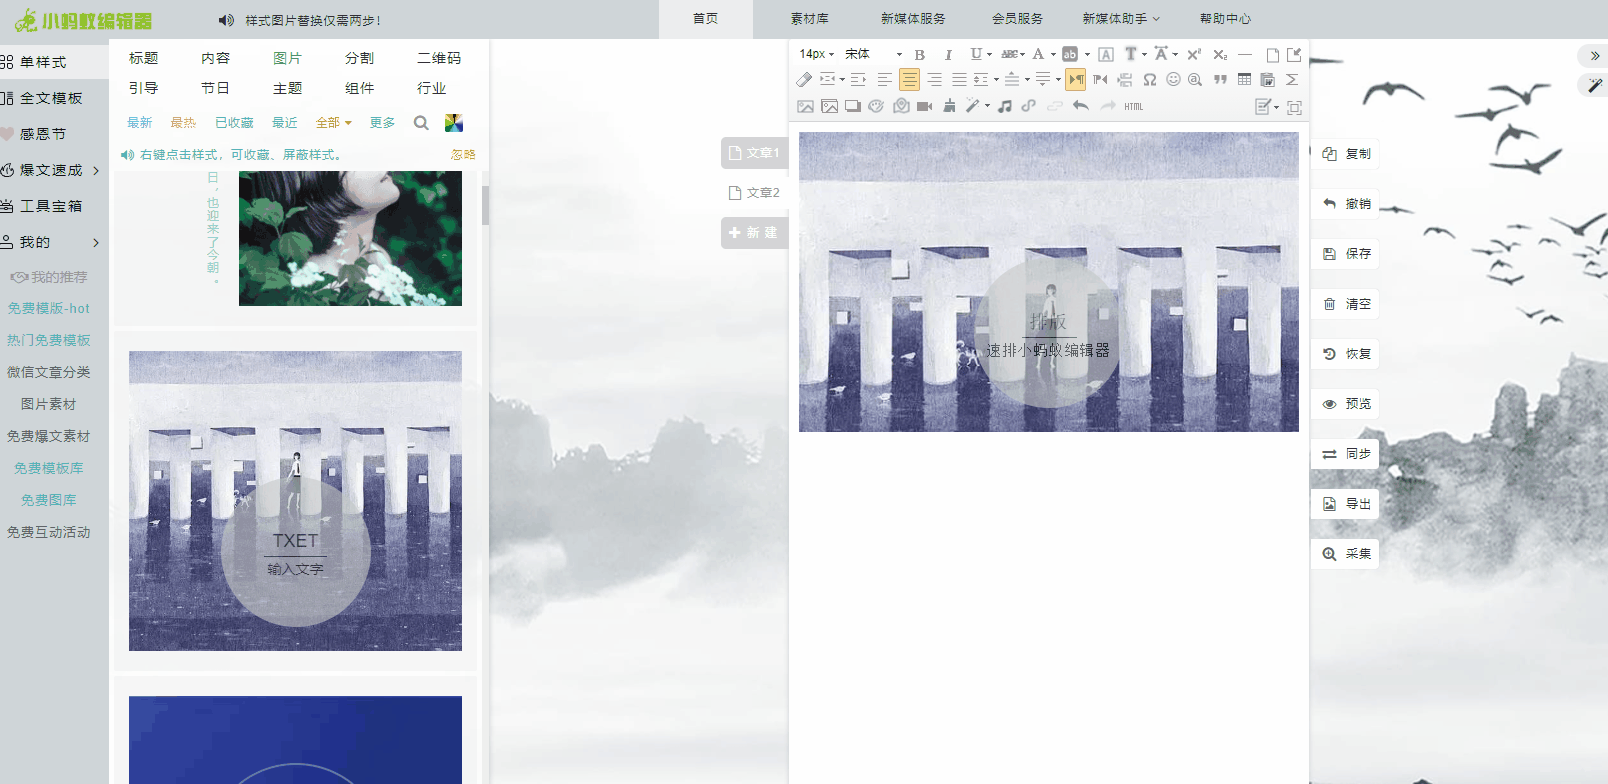Select TXET purple pillars style thumbnail
This screenshot has height=784, width=1608.
pyautogui.click(x=295, y=501)
